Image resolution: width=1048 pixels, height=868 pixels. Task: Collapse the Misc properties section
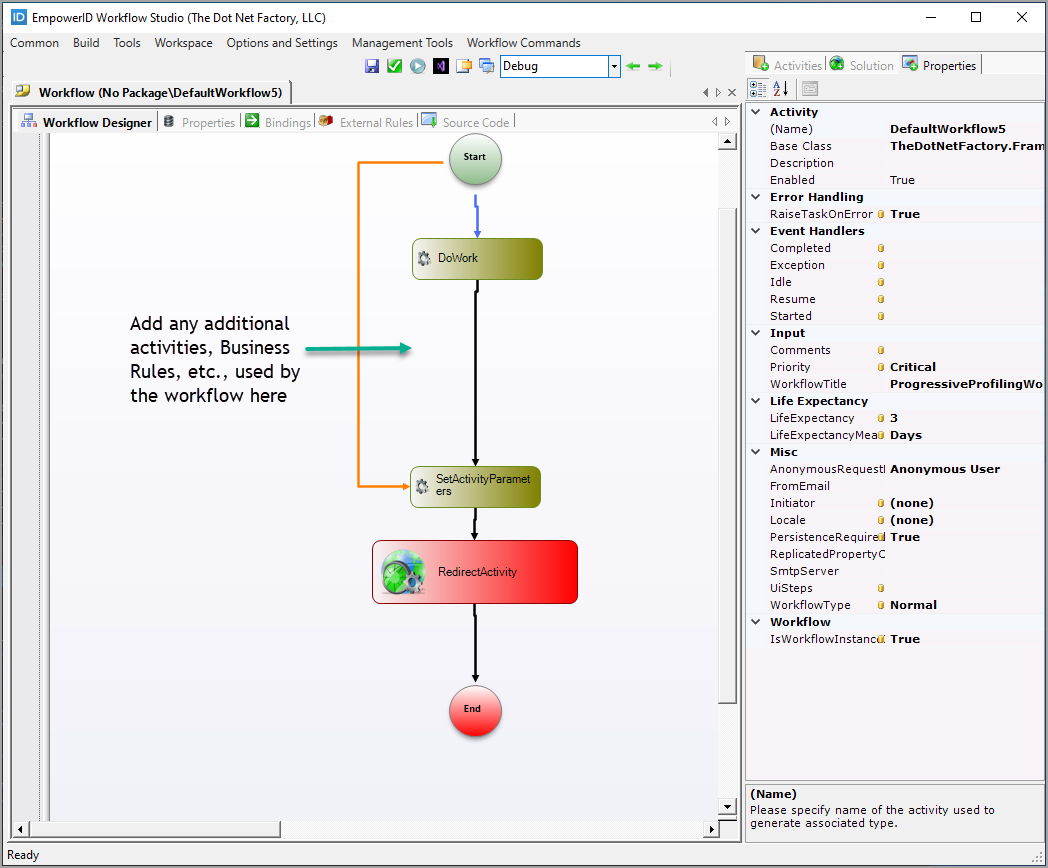coord(756,451)
